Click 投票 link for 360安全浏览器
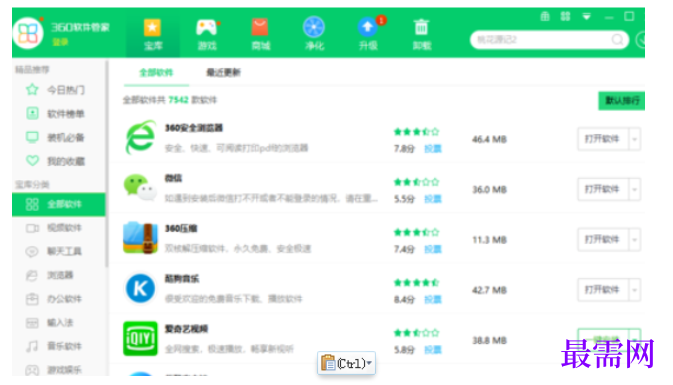Screen dimensions: 673x385 [433, 149]
